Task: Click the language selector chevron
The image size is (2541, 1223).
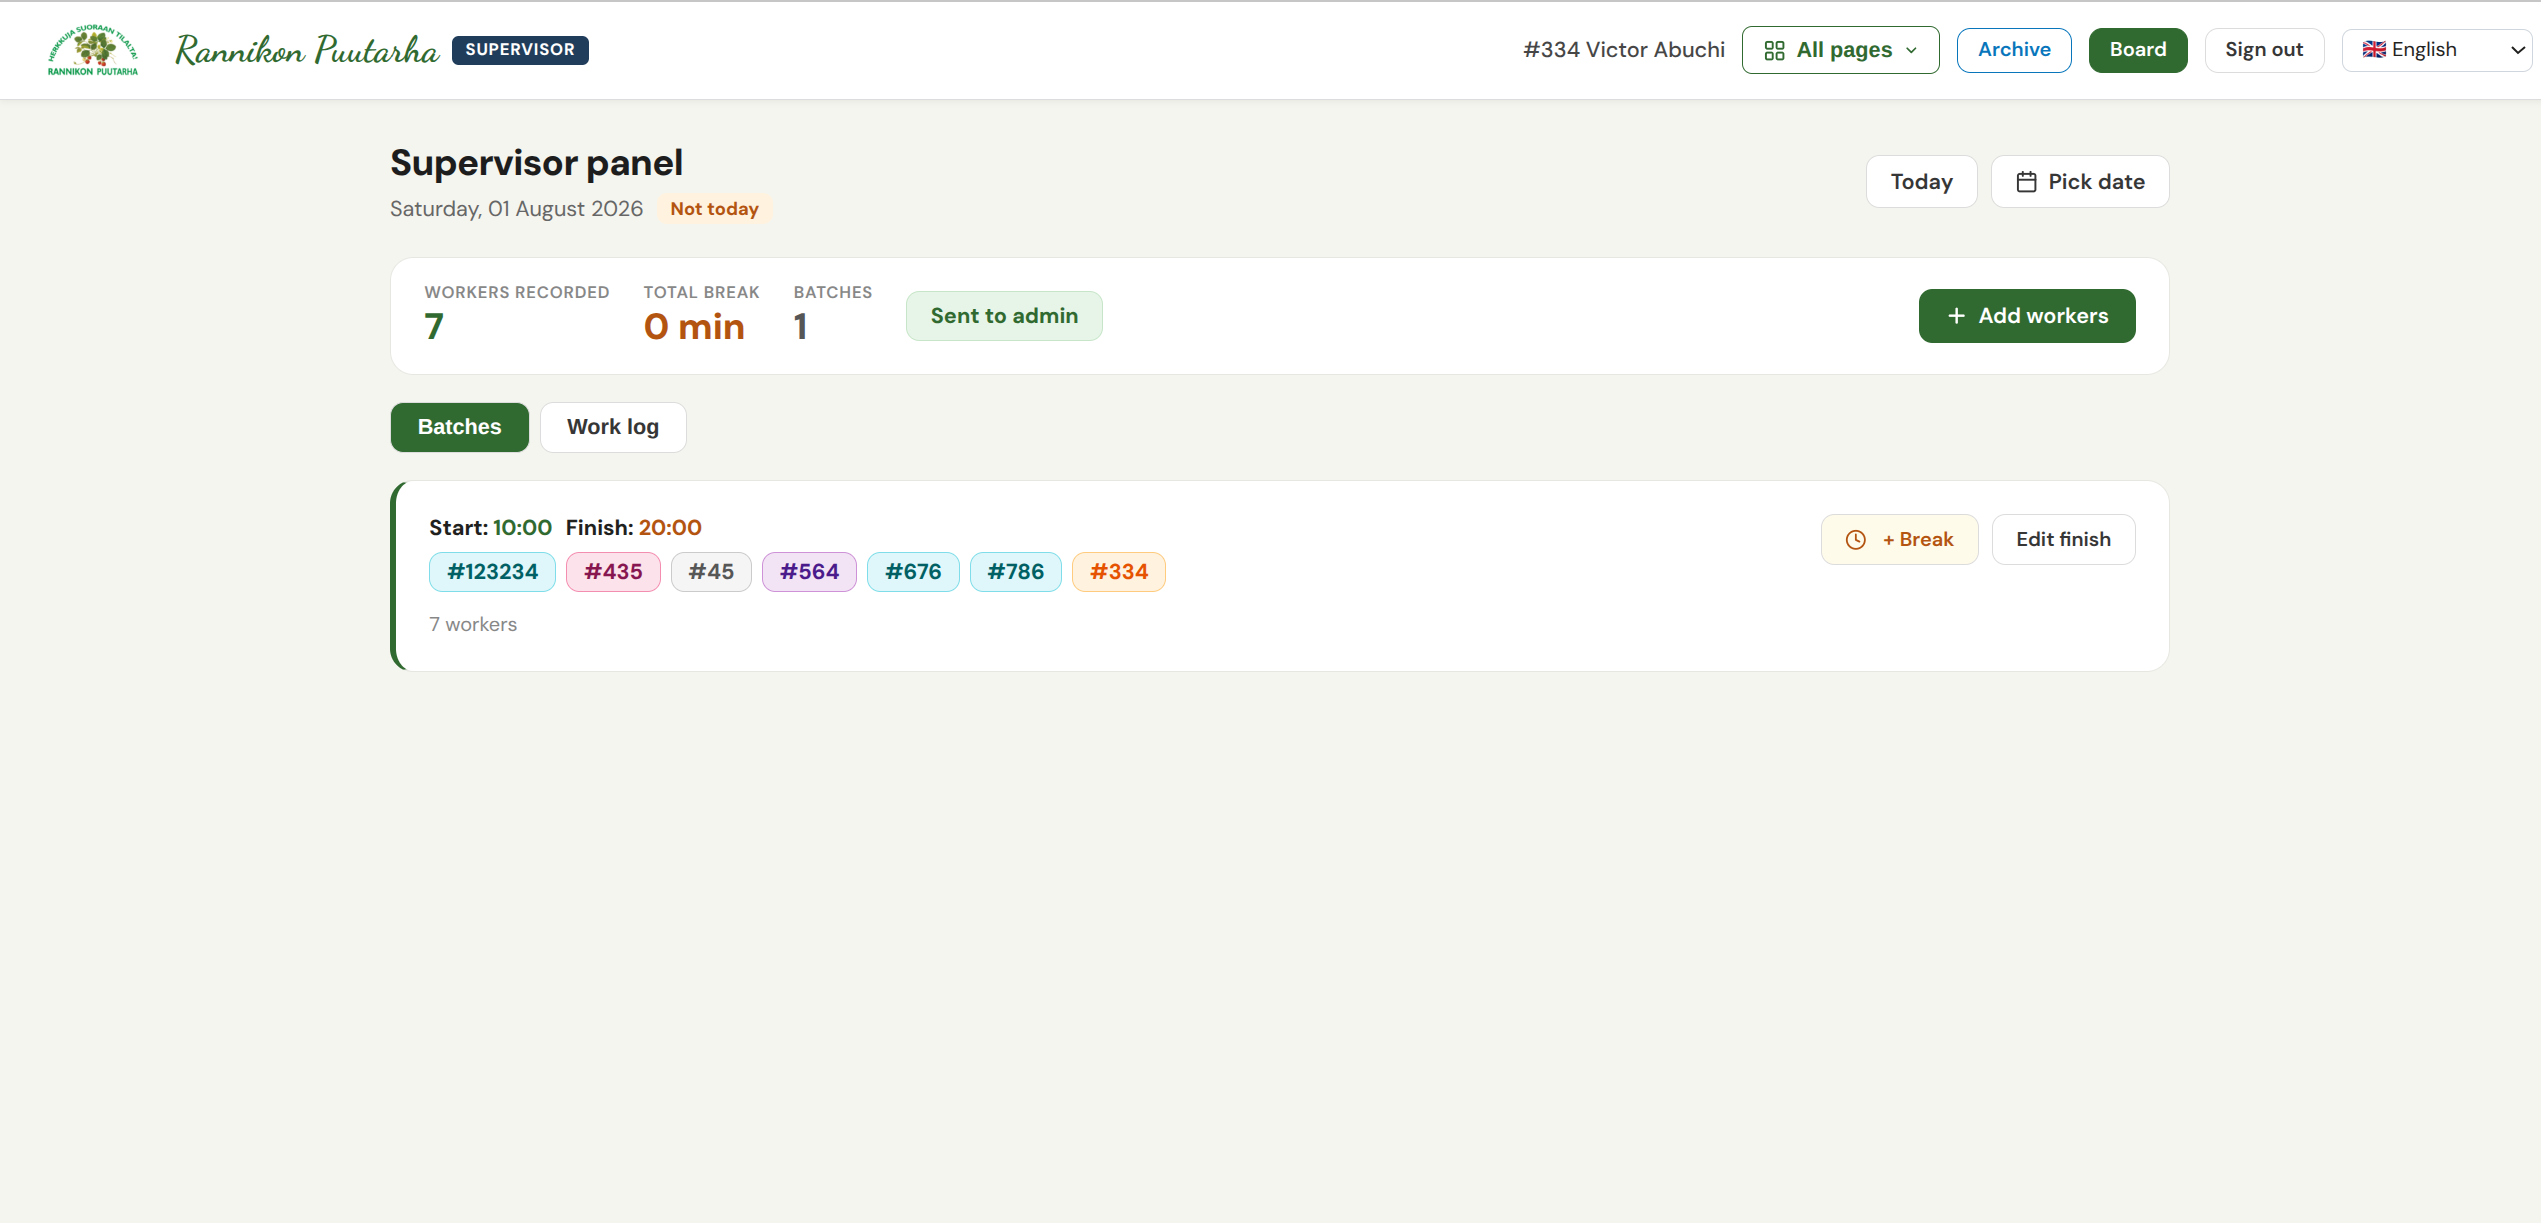Action: [x=2518, y=51]
